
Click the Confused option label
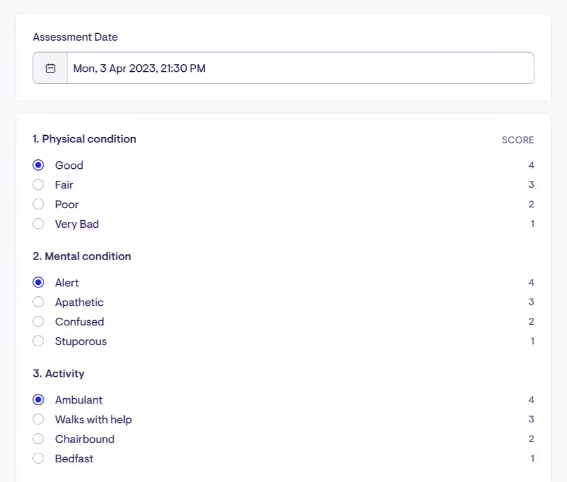click(x=80, y=321)
